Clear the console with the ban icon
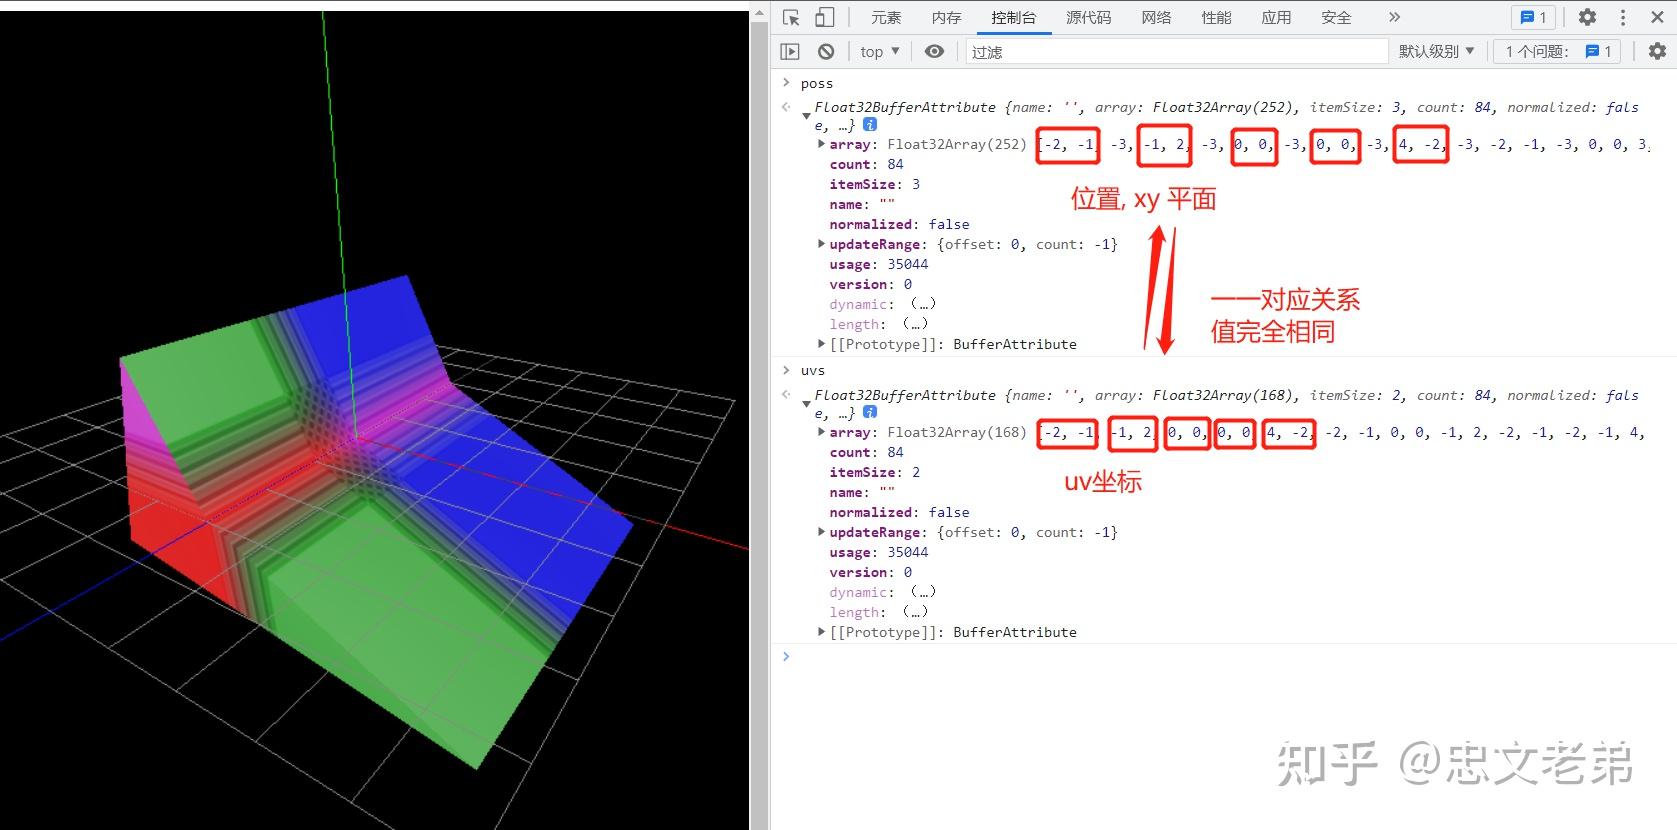 (825, 51)
